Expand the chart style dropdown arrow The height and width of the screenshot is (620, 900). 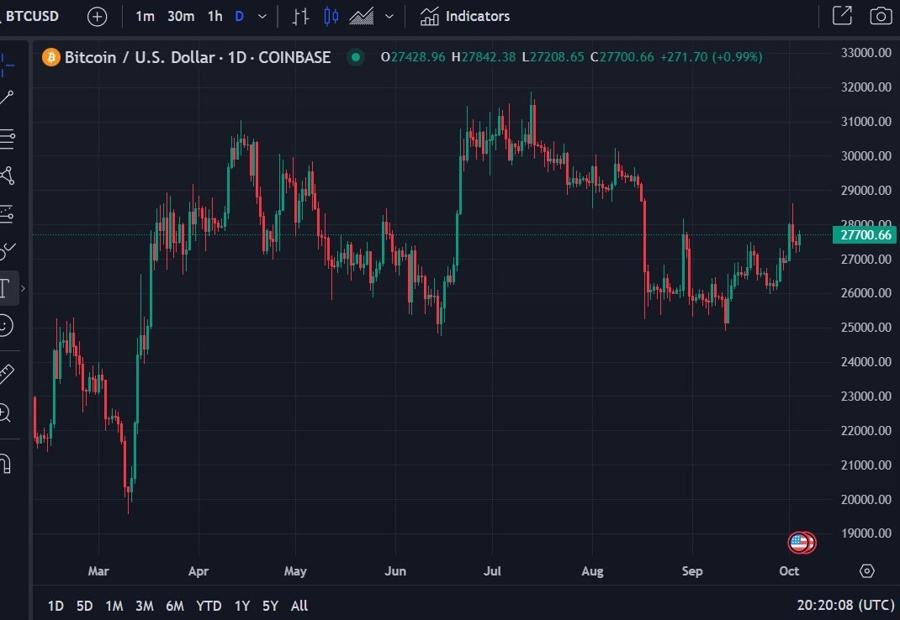(389, 17)
